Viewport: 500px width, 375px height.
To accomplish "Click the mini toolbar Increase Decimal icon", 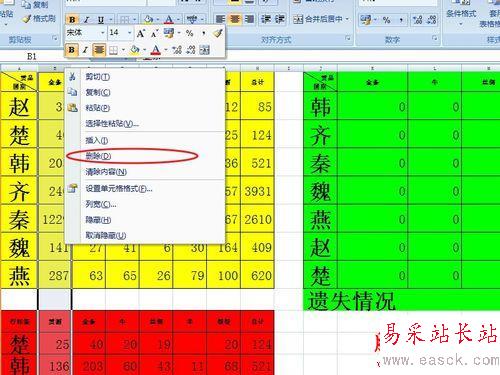I will click(177, 50).
